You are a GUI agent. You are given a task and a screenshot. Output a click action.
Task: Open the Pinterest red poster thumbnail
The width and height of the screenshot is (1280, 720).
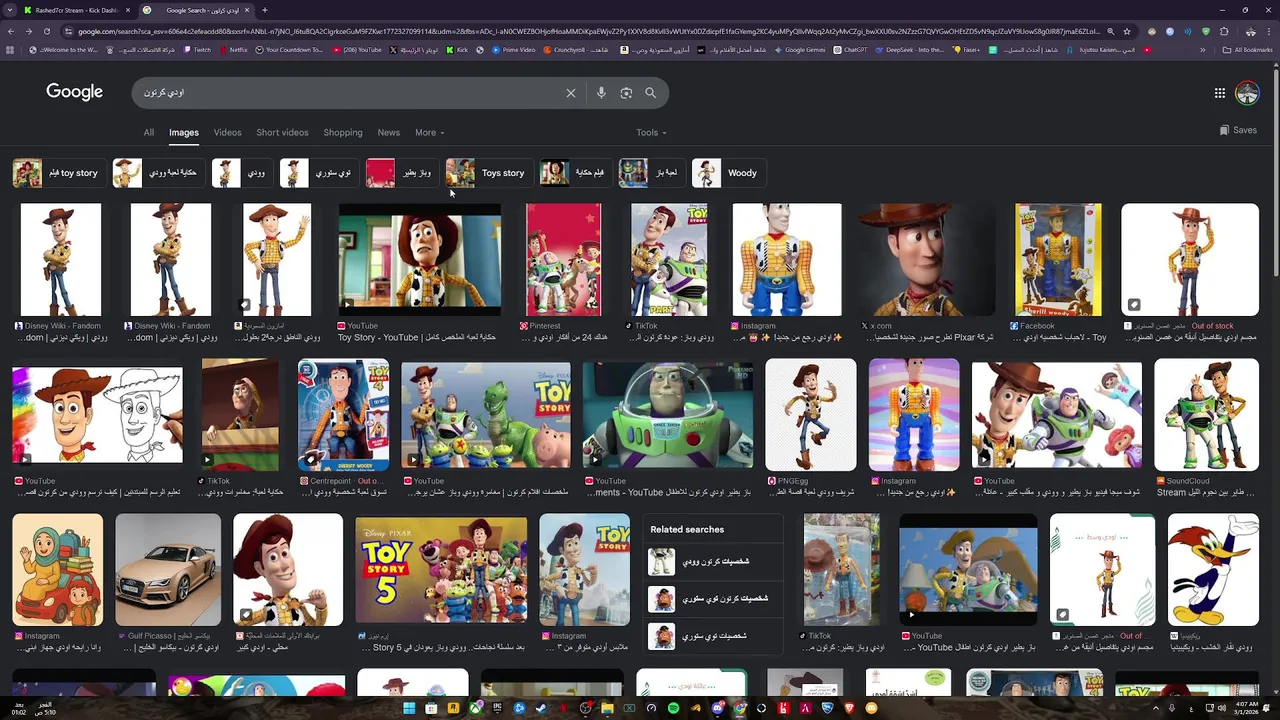tap(564, 260)
